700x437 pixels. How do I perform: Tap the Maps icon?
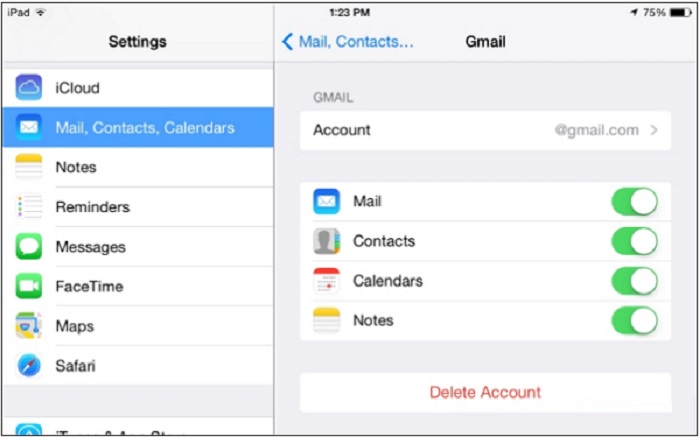click(x=29, y=326)
